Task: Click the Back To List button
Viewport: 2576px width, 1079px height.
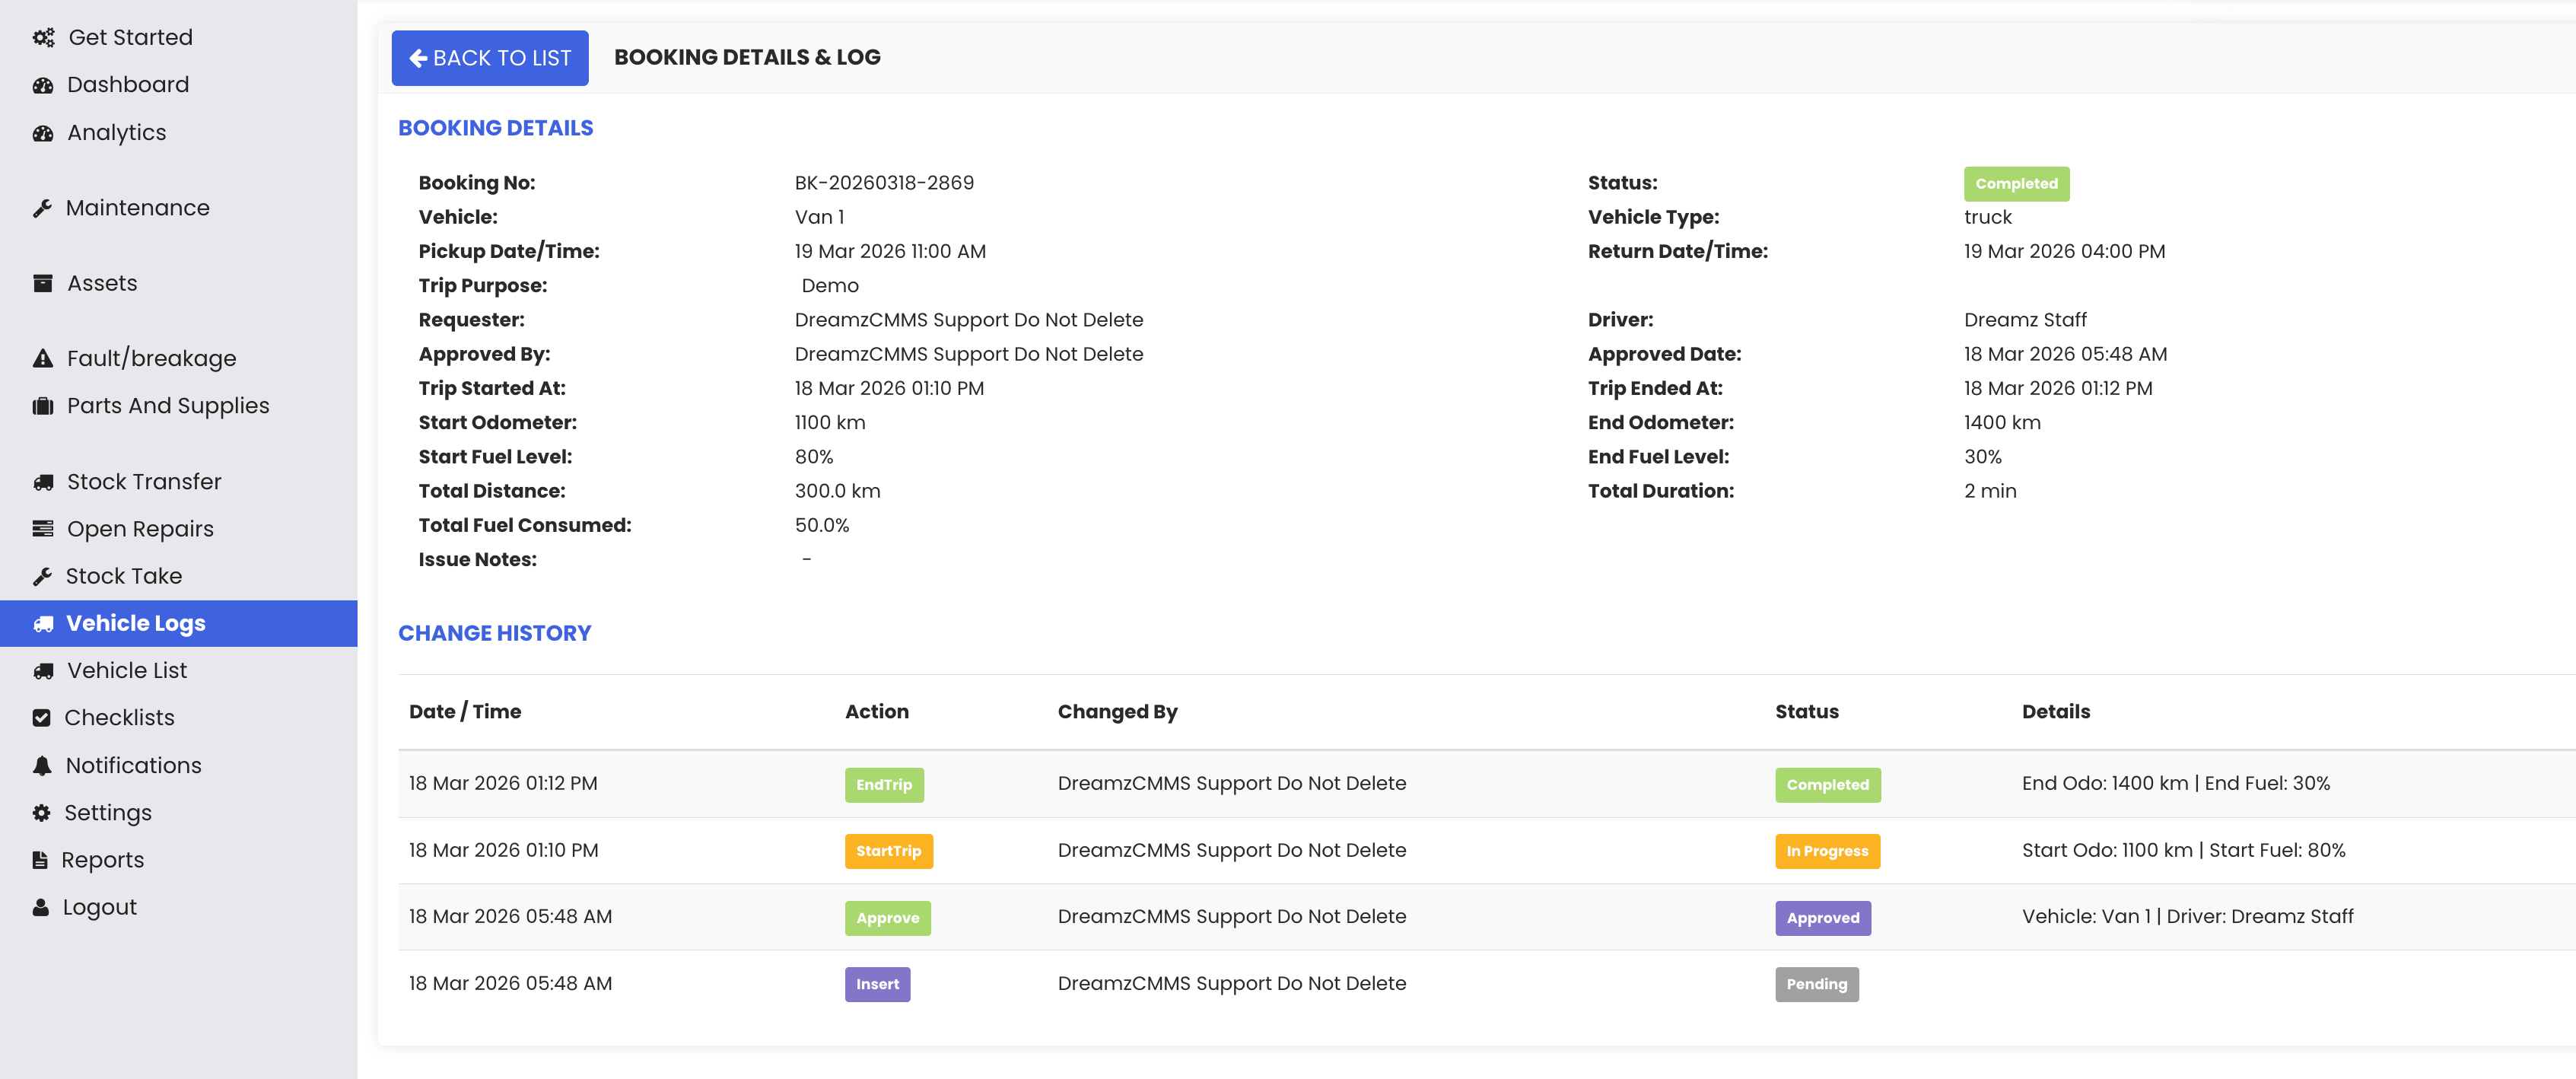Action: [x=490, y=58]
